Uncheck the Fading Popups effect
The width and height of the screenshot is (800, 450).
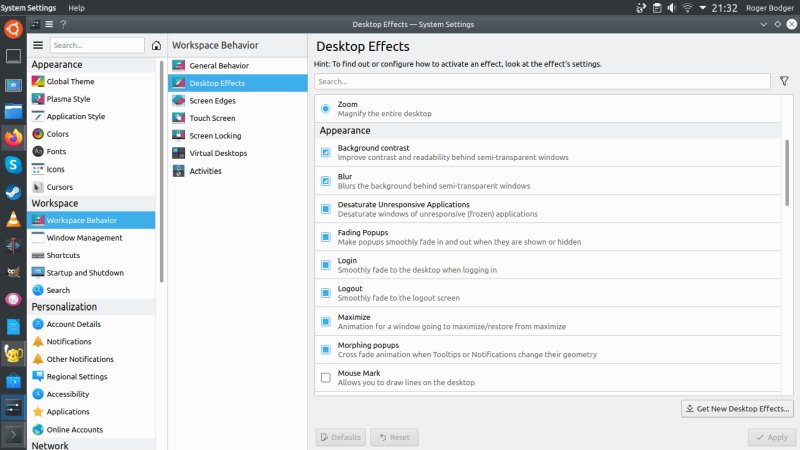point(326,237)
